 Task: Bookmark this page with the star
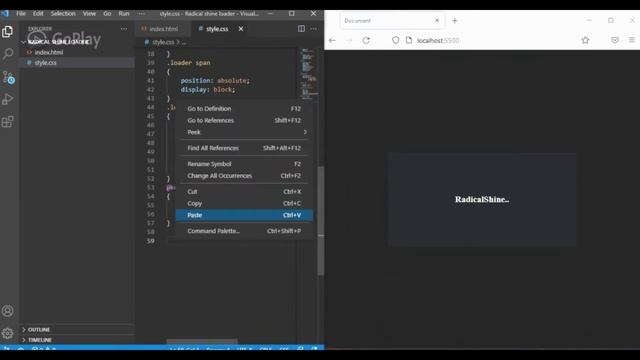585,40
